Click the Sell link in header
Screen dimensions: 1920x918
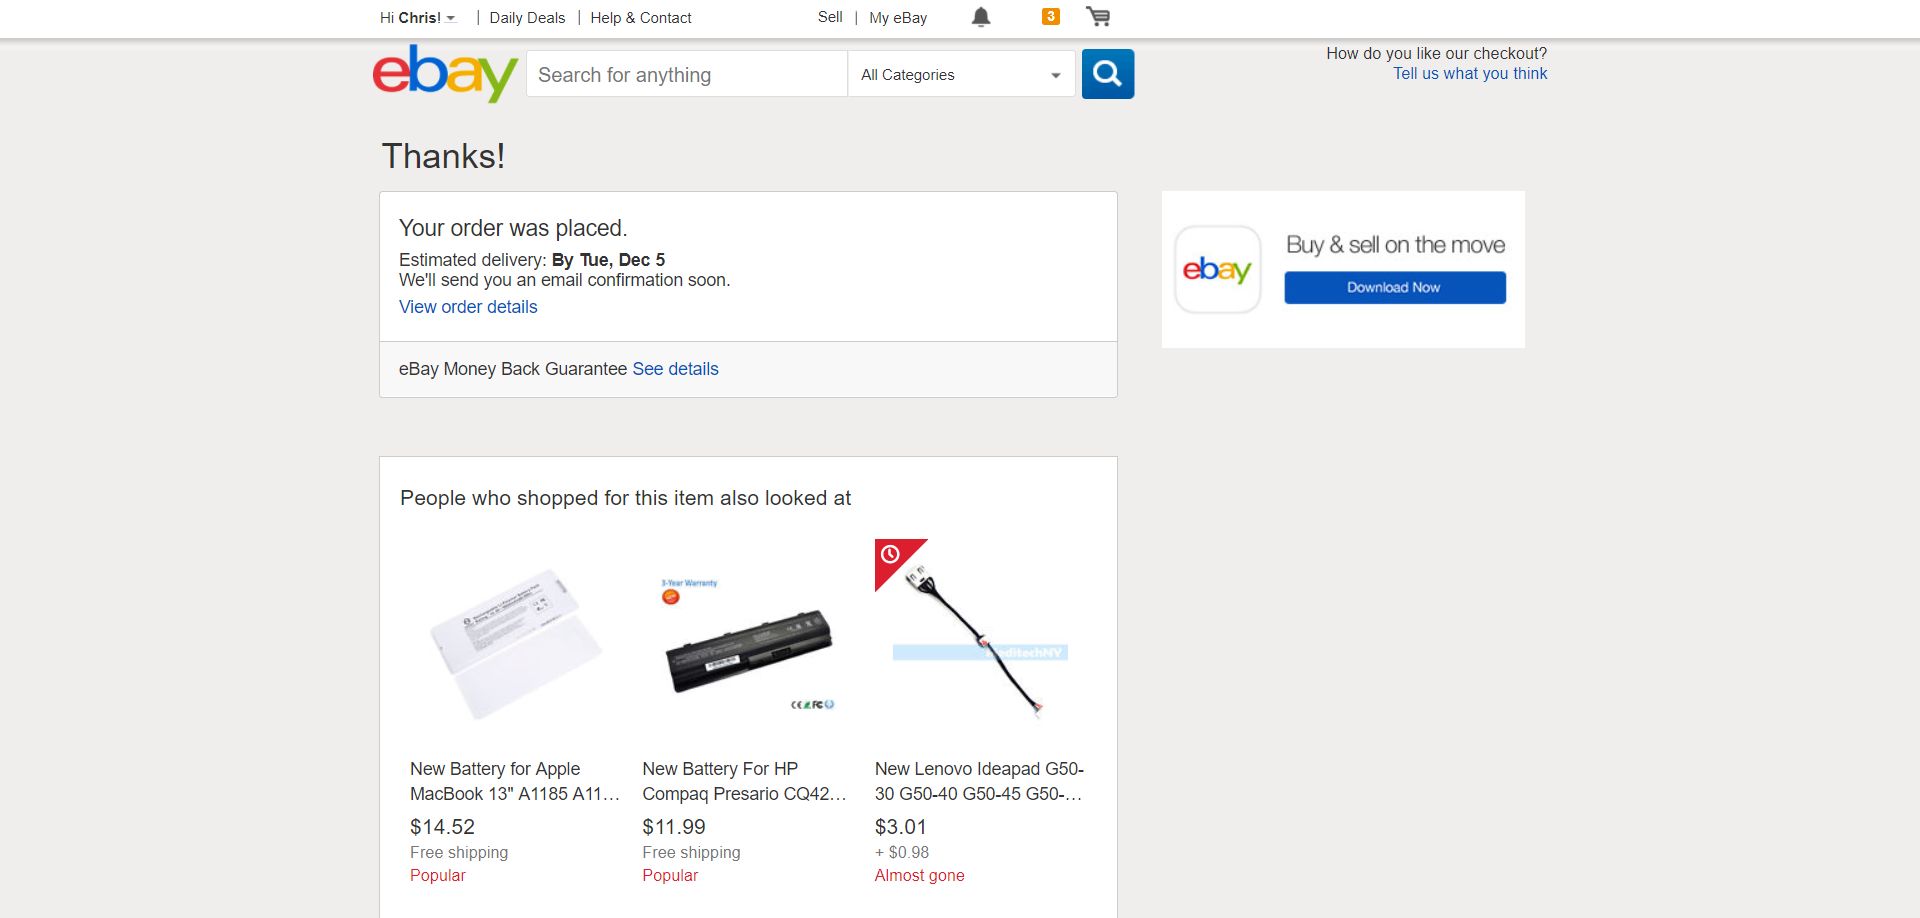(830, 17)
